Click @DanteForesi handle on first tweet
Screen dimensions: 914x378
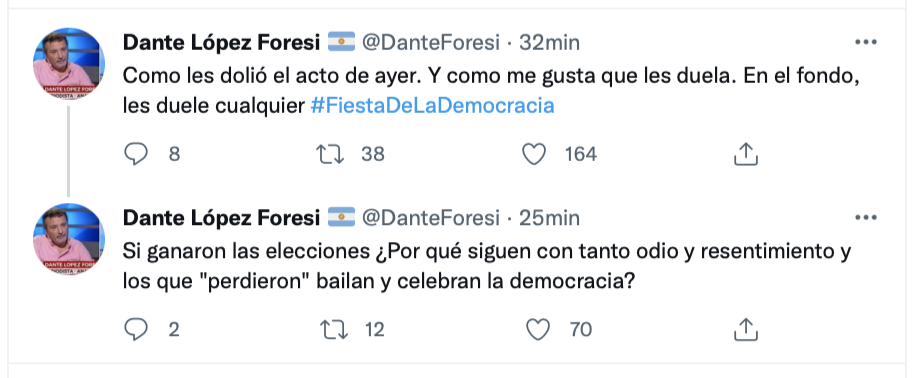point(431,43)
